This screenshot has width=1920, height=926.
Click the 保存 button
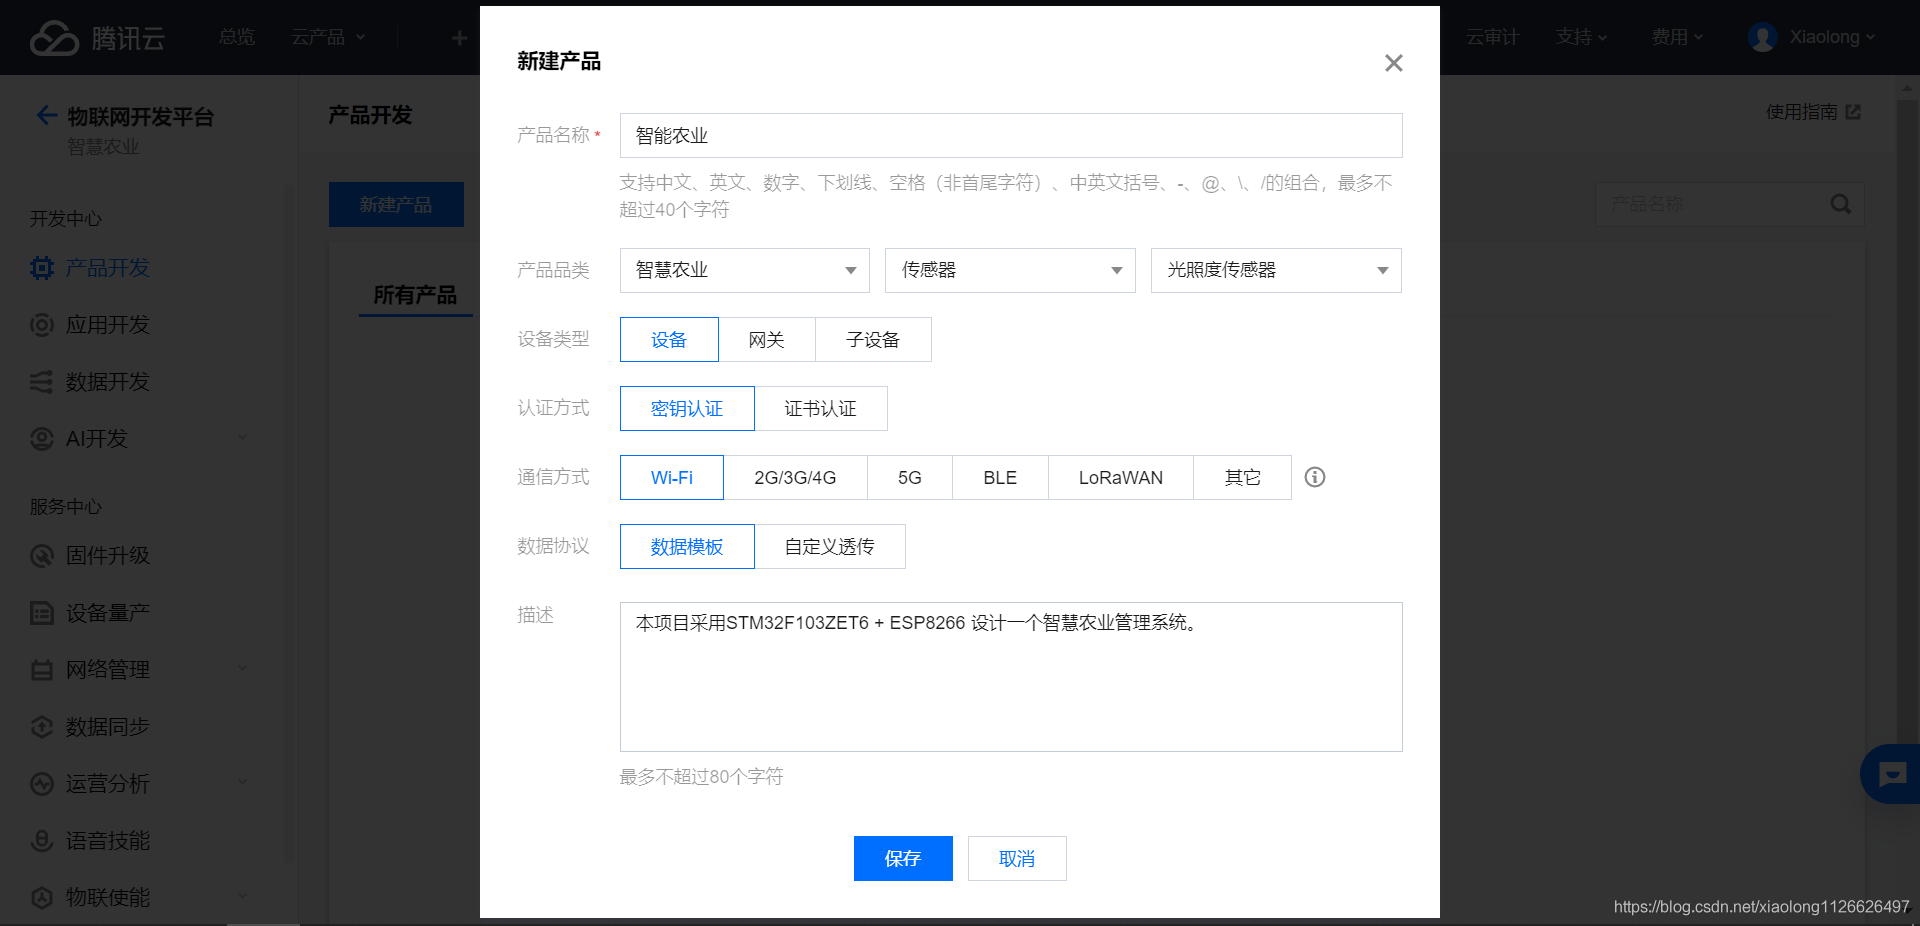903,859
